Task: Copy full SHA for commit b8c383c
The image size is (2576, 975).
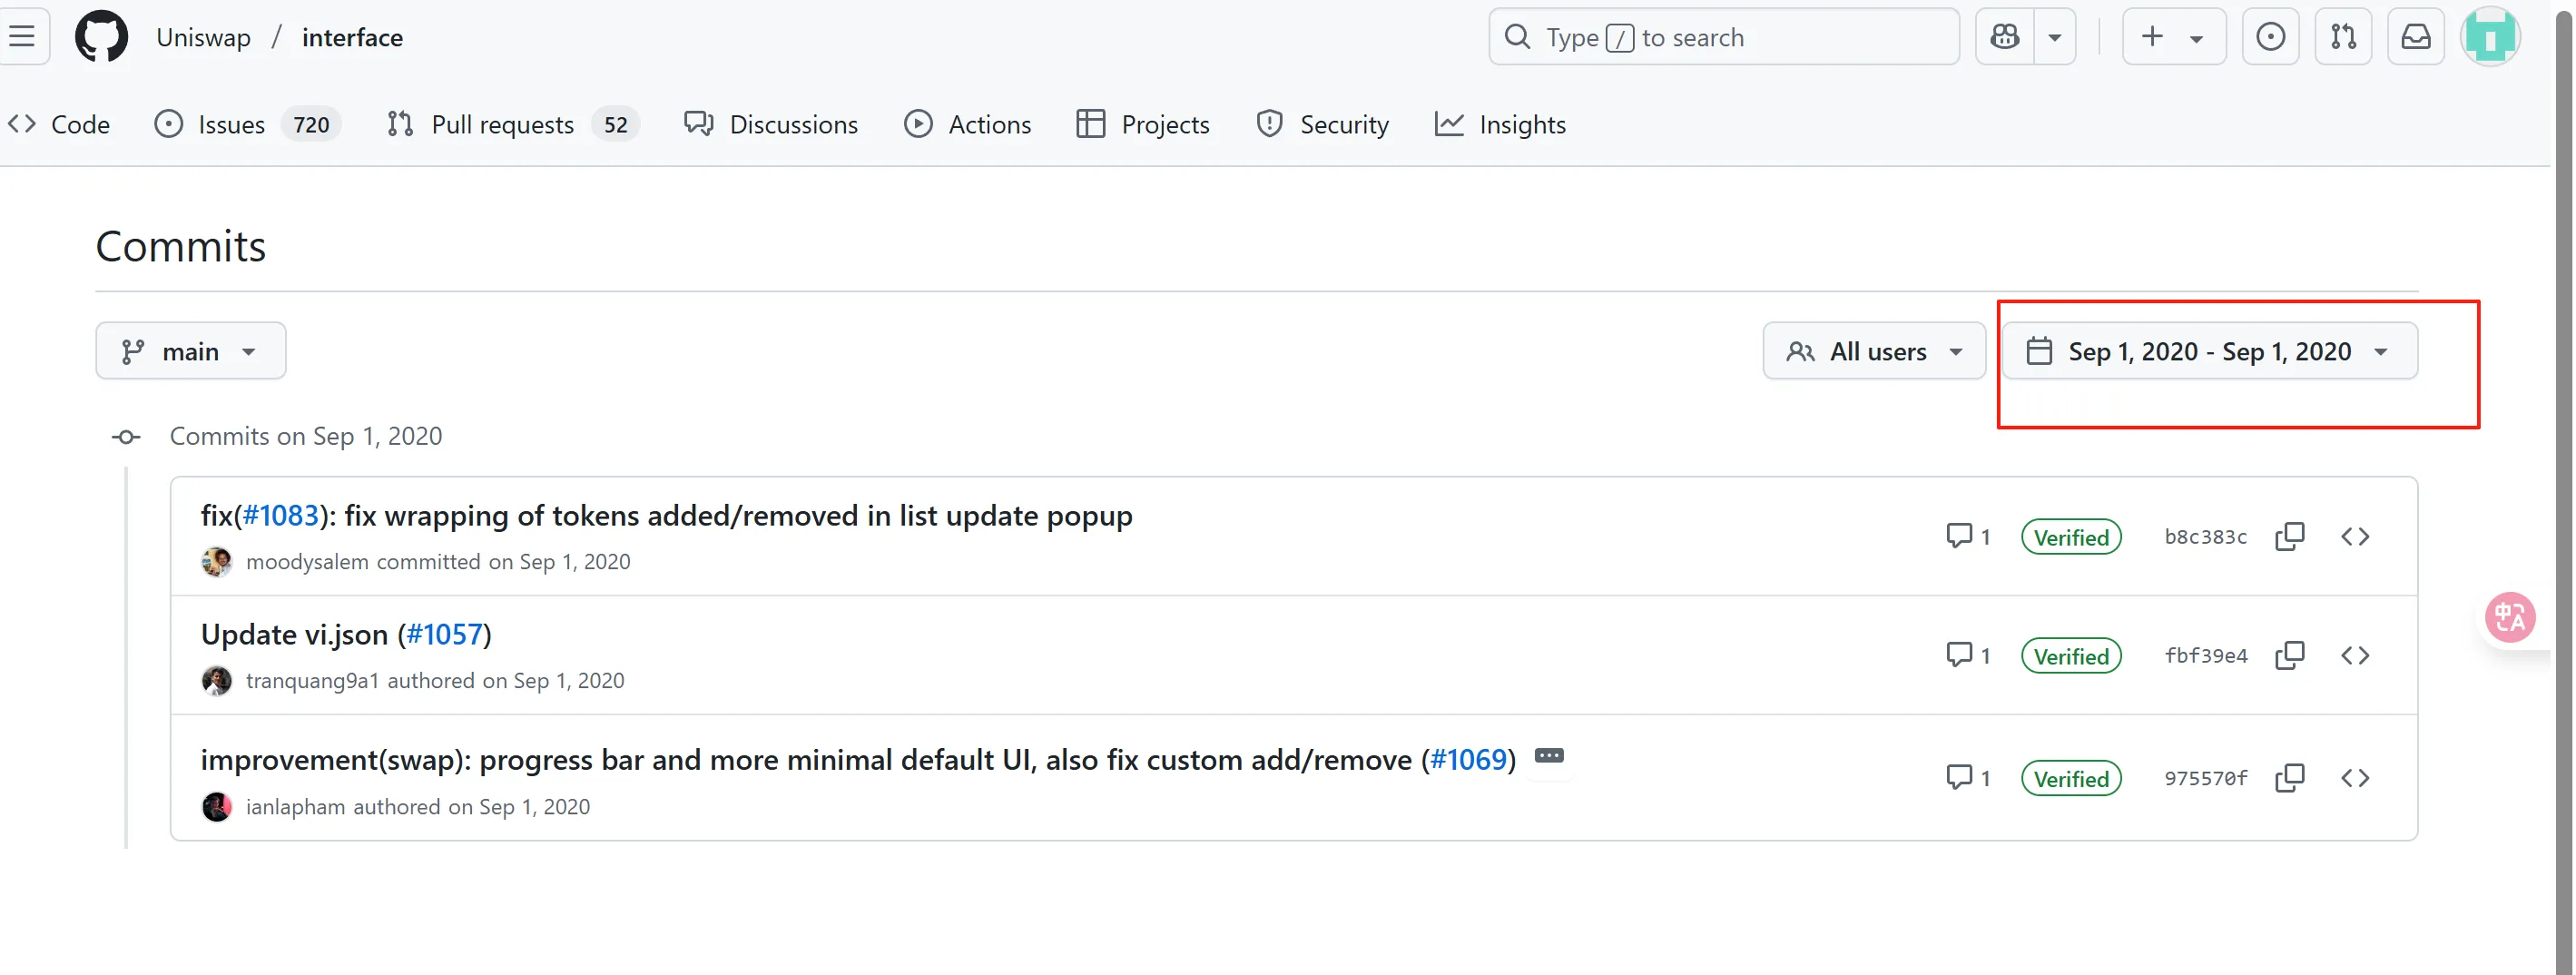Action: (2289, 537)
